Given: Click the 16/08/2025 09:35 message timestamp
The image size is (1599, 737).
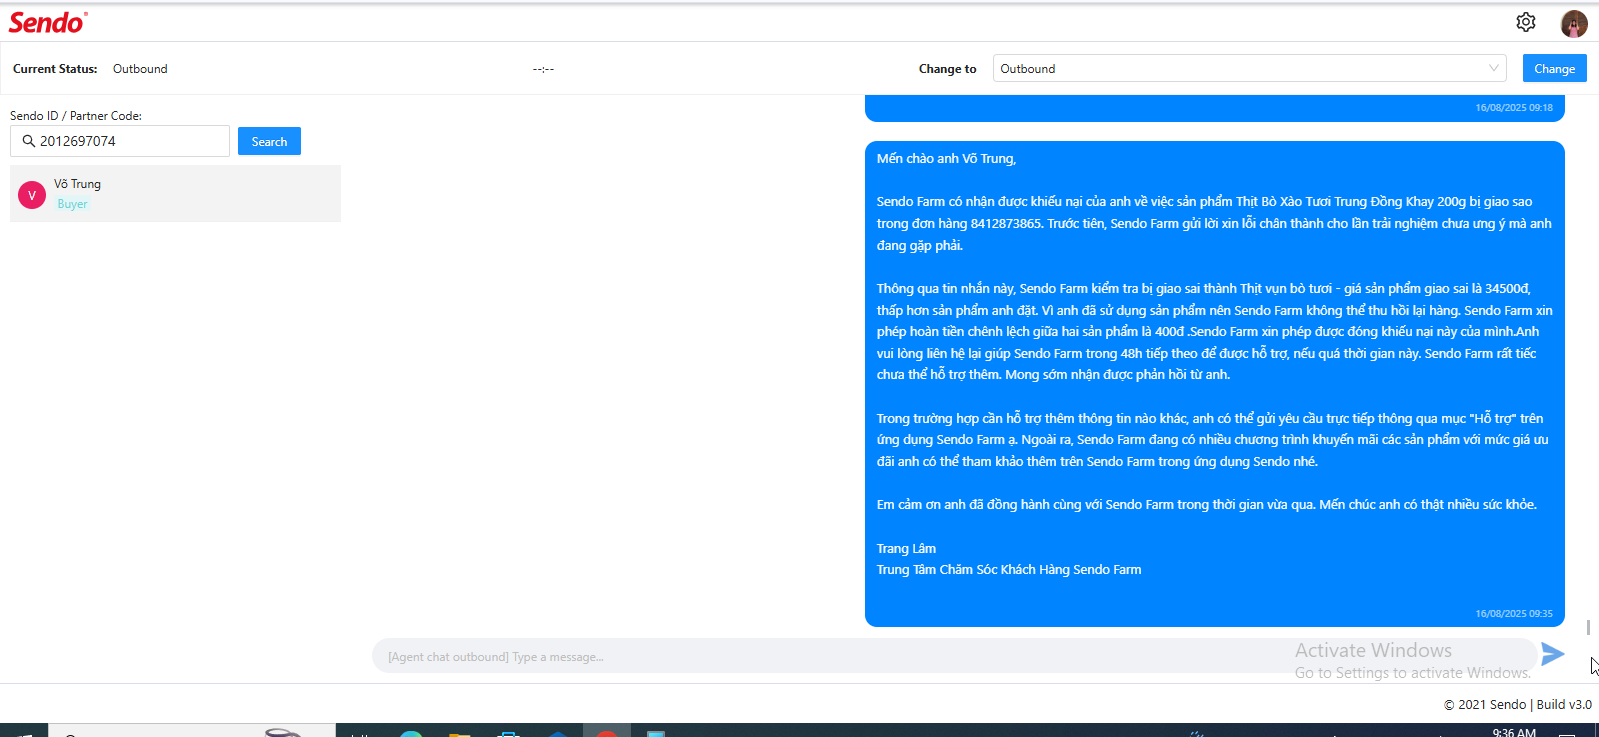Looking at the screenshot, I should 1514,613.
